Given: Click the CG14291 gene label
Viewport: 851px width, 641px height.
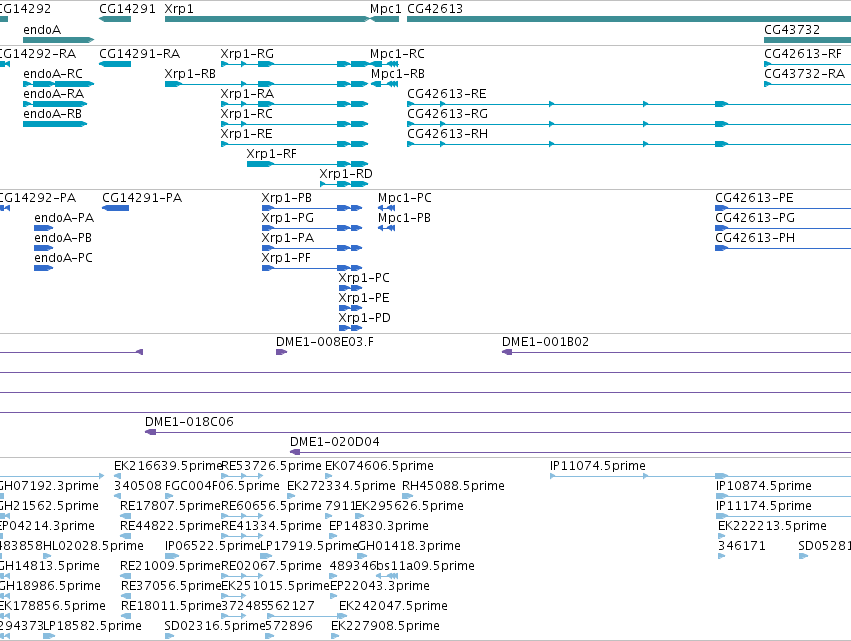Looking at the screenshot, I should click(127, 9).
